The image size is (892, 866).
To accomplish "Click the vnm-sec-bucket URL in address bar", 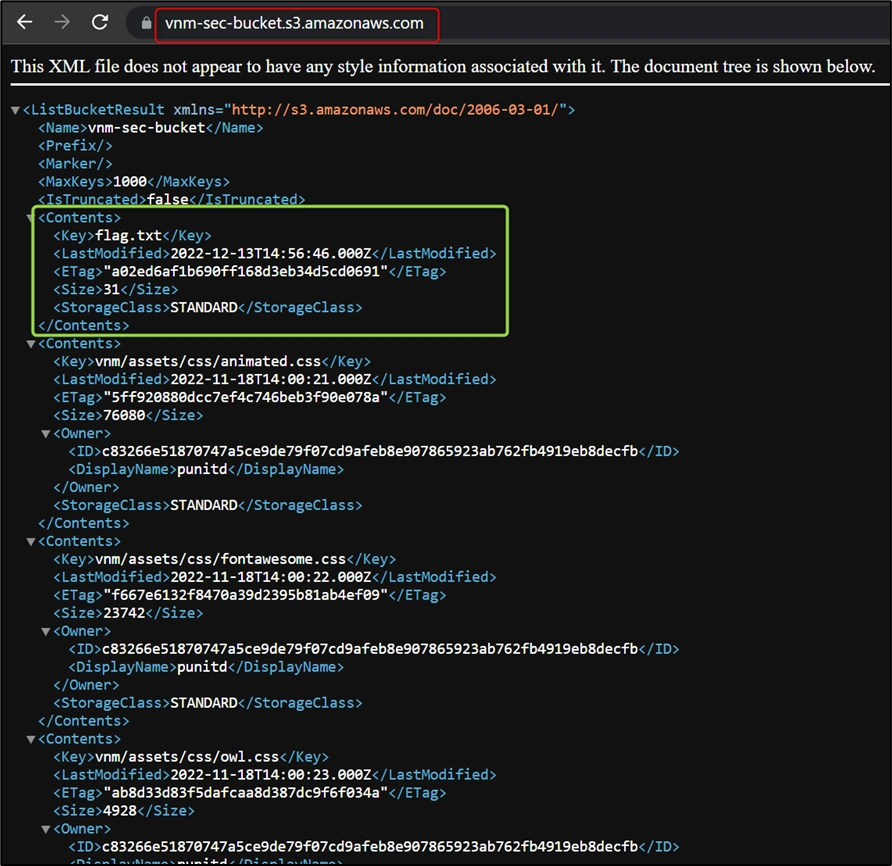I will (x=294, y=23).
